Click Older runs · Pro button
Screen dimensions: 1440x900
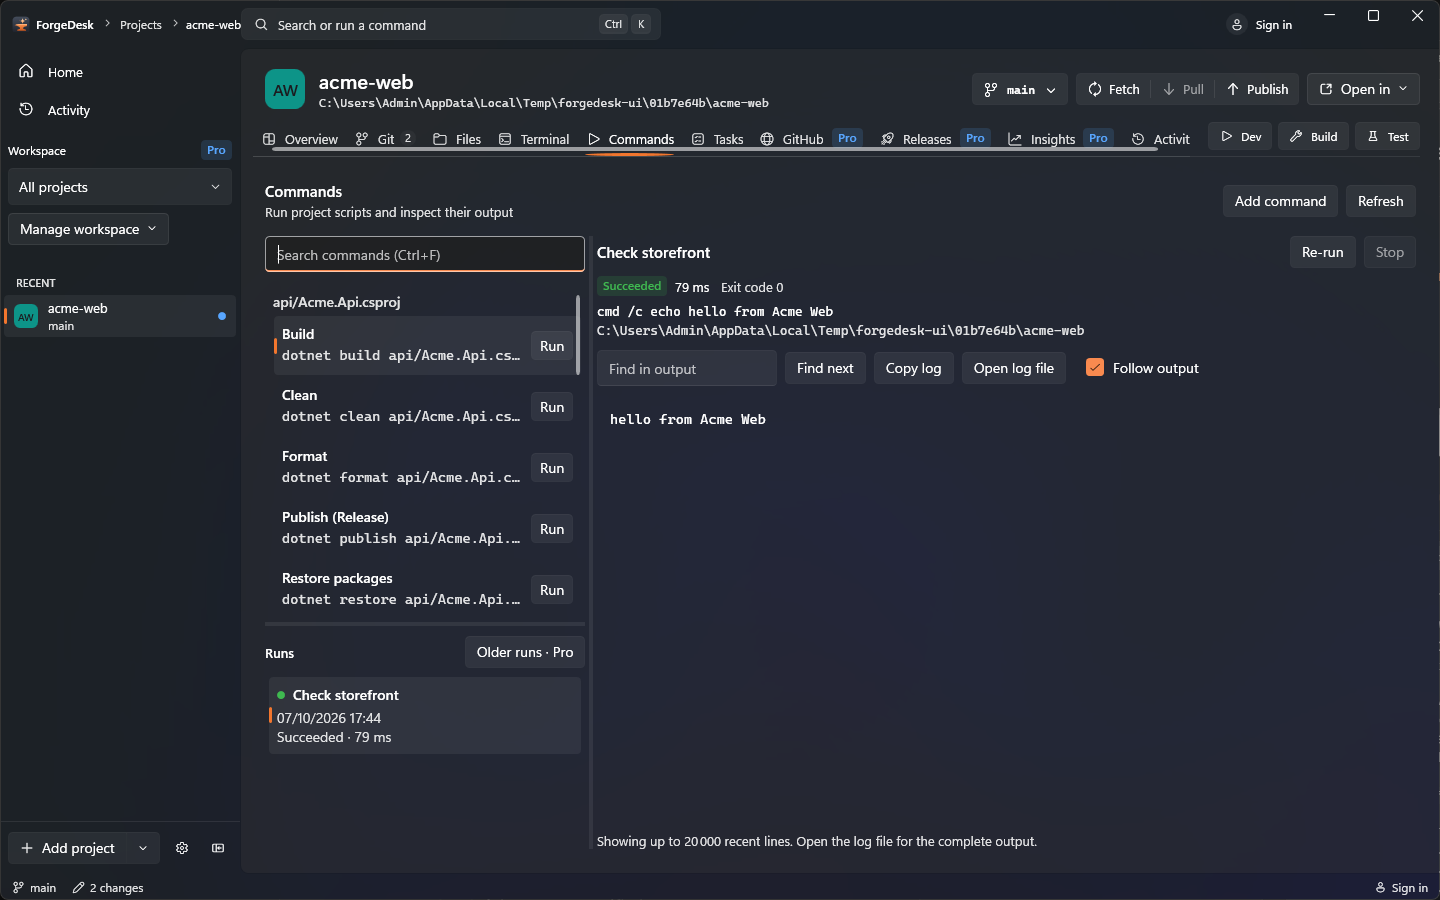click(x=525, y=652)
